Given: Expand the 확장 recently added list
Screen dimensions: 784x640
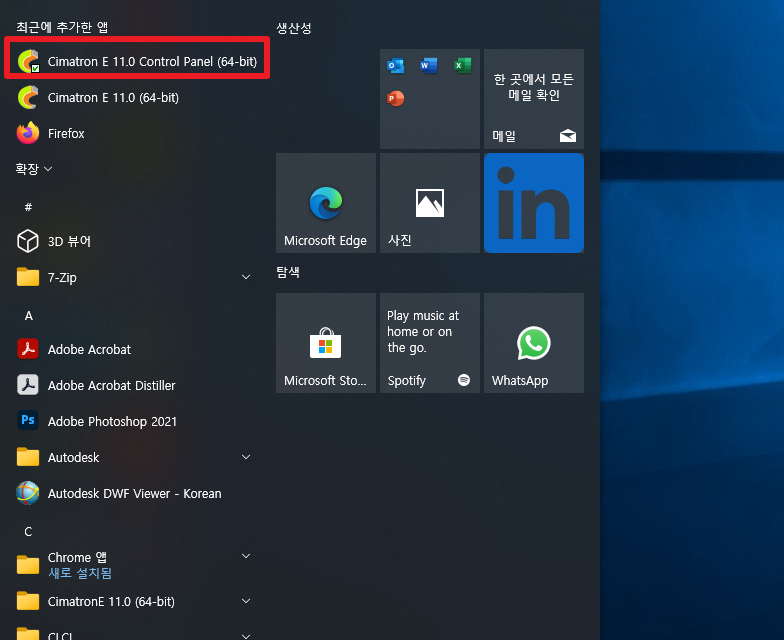Looking at the screenshot, I should [34, 169].
